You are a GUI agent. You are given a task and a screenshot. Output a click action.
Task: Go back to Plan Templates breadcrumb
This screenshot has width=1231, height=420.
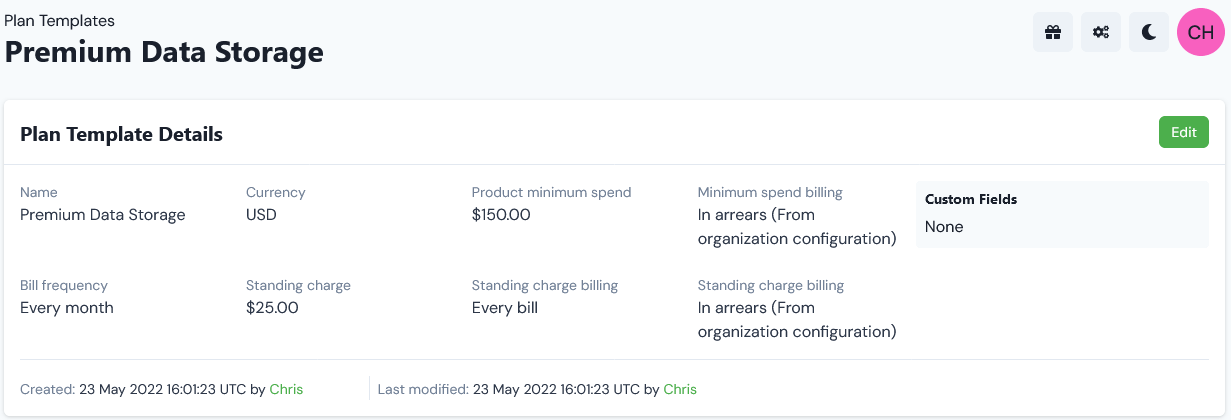coord(59,20)
